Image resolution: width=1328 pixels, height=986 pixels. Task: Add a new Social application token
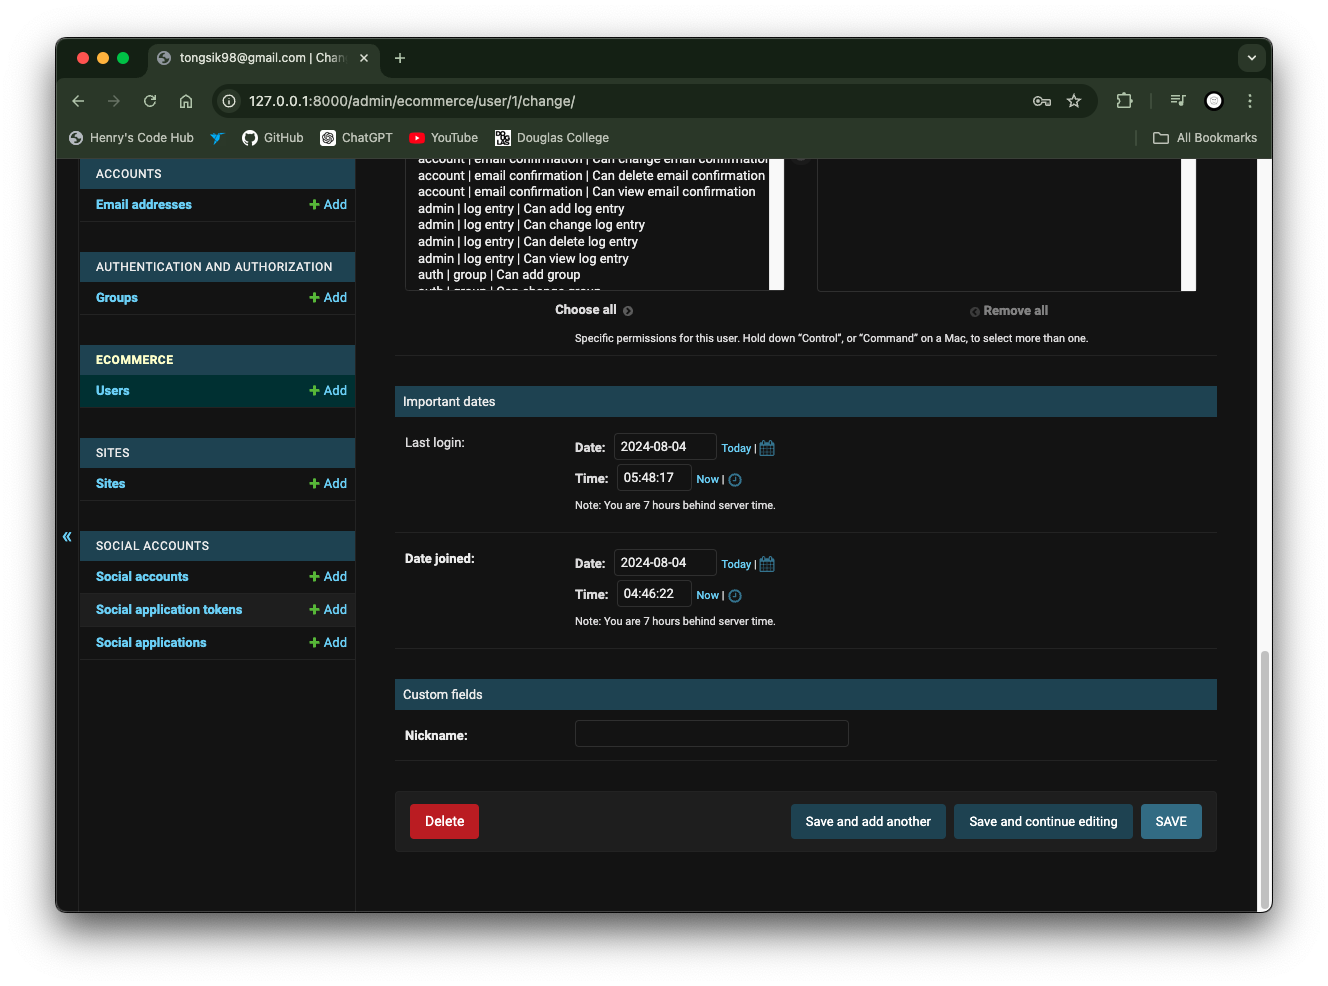pyautogui.click(x=328, y=610)
